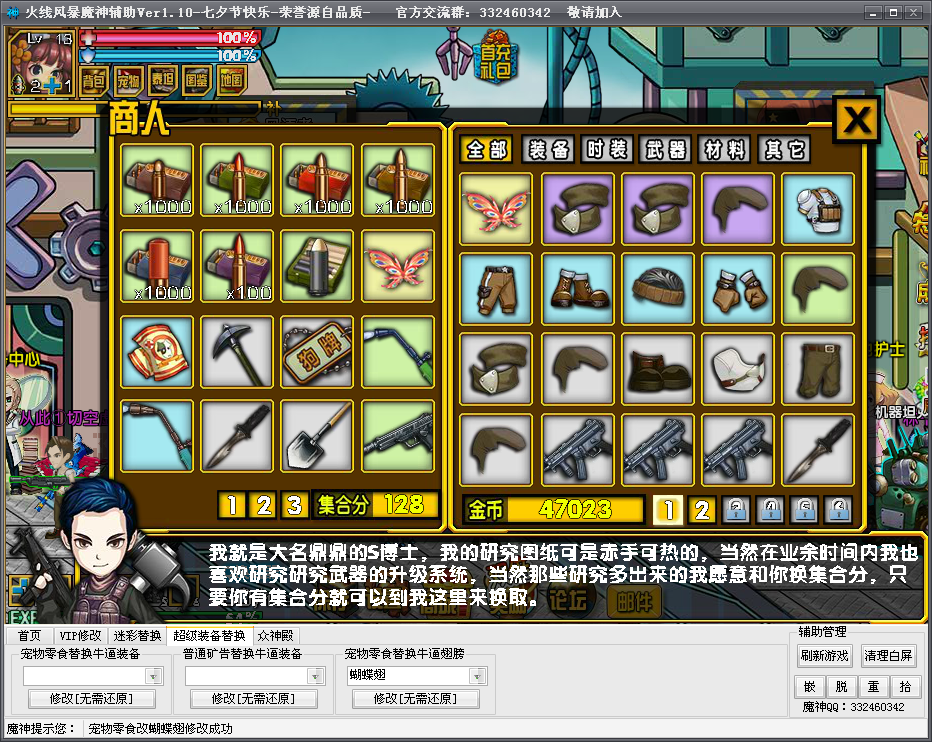932x742 pixels.
Task: Click the 首充礼包 gift pack icon
Action: [x=495, y=59]
